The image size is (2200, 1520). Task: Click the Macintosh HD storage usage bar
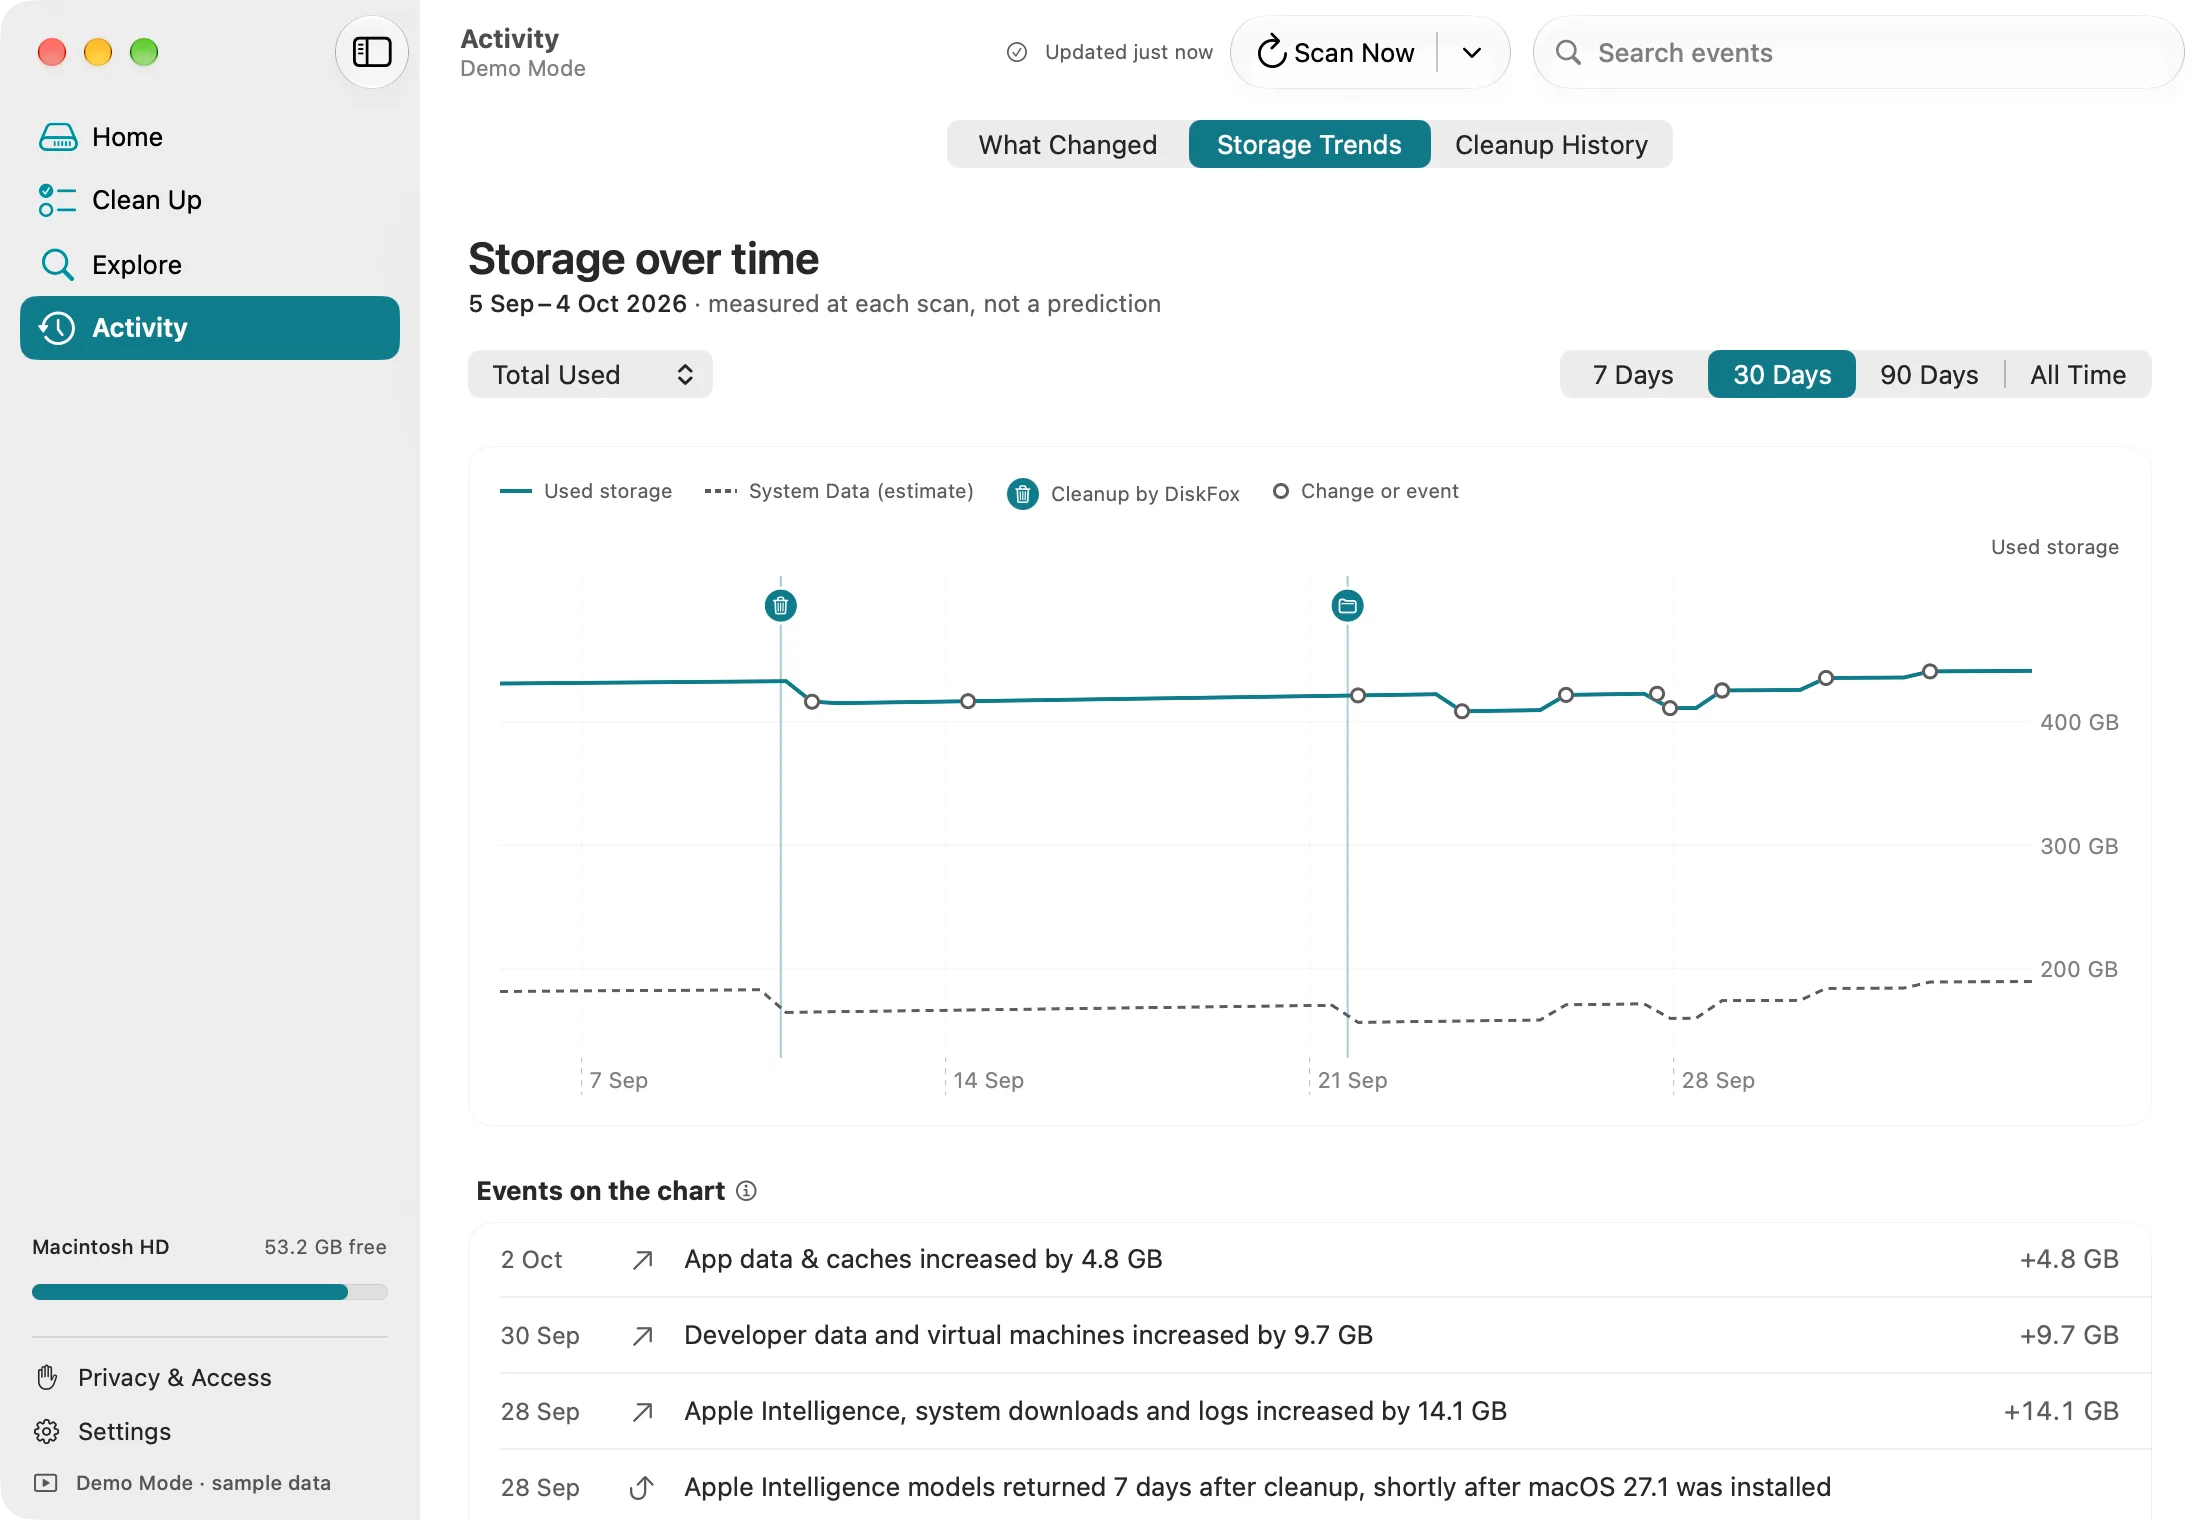210,1292
